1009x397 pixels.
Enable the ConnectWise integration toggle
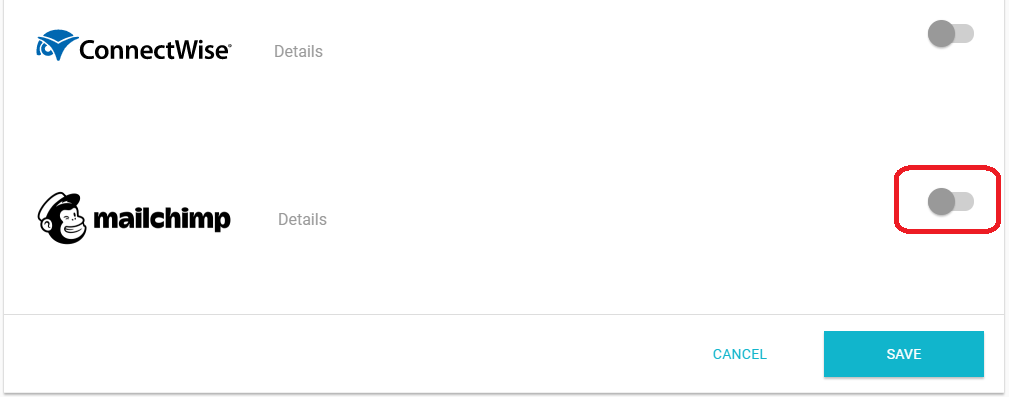950,33
